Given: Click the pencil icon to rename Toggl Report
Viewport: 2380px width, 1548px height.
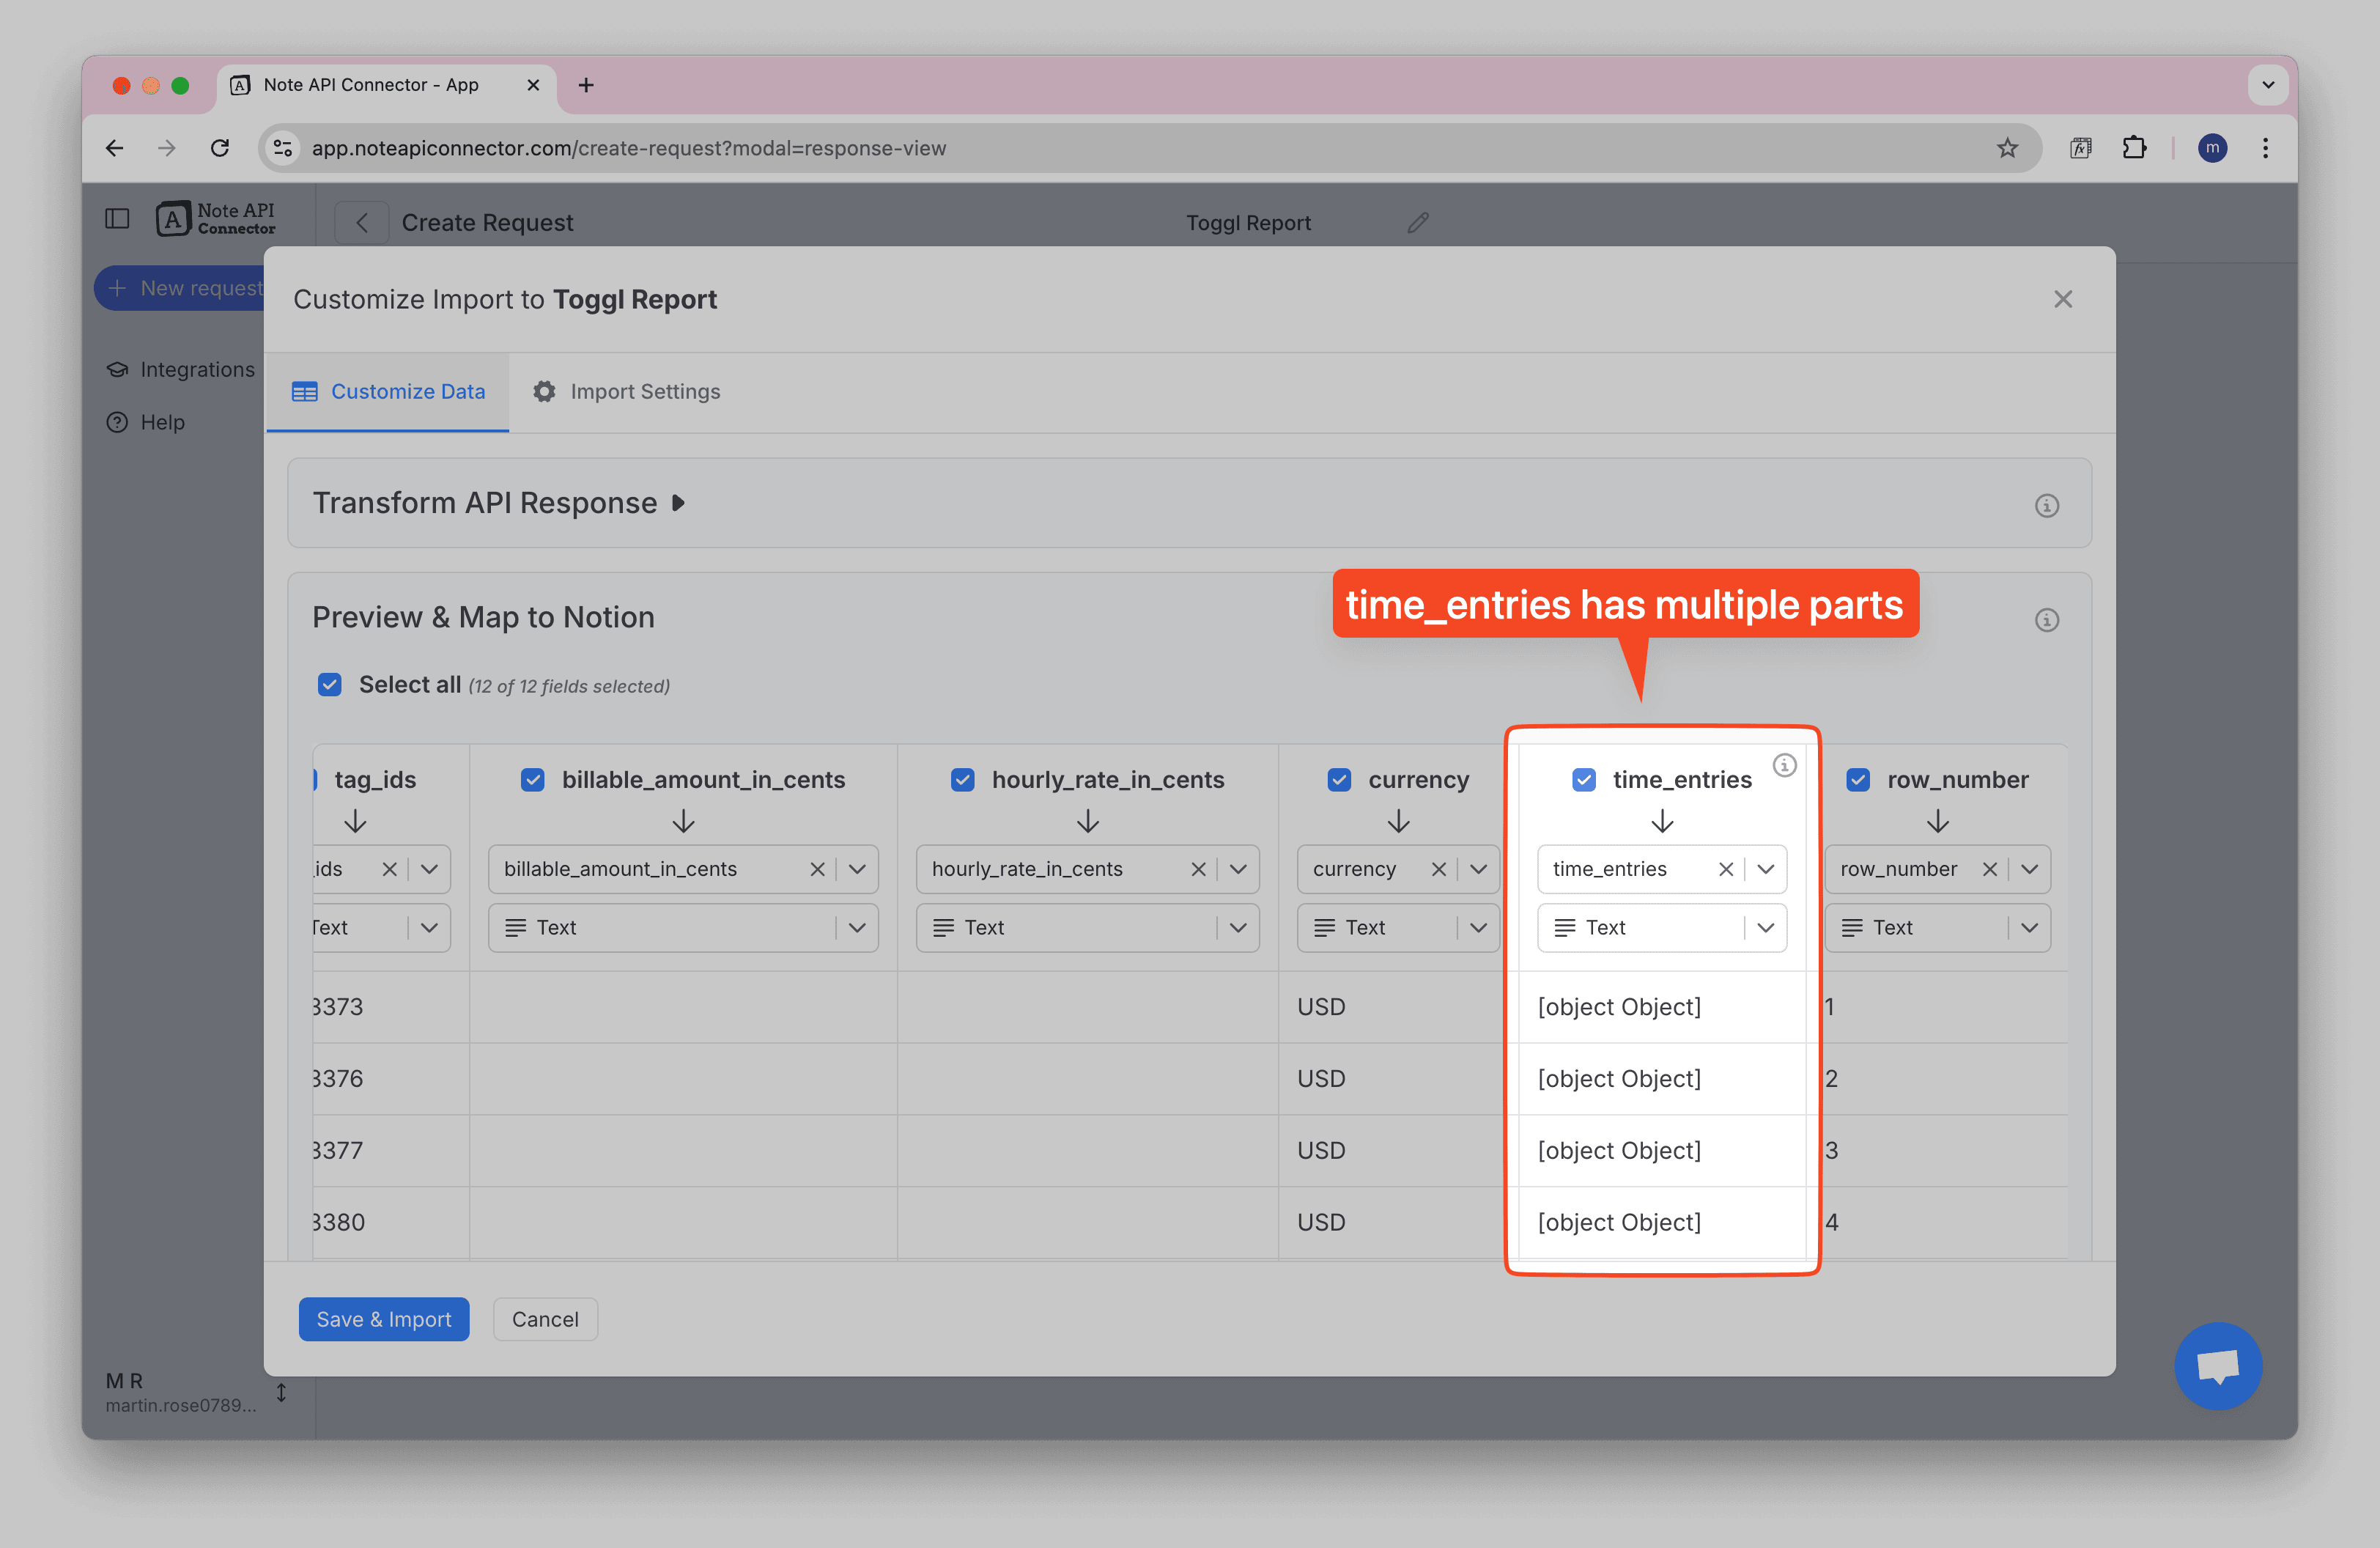Looking at the screenshot, I should (x=1417, y=223).
